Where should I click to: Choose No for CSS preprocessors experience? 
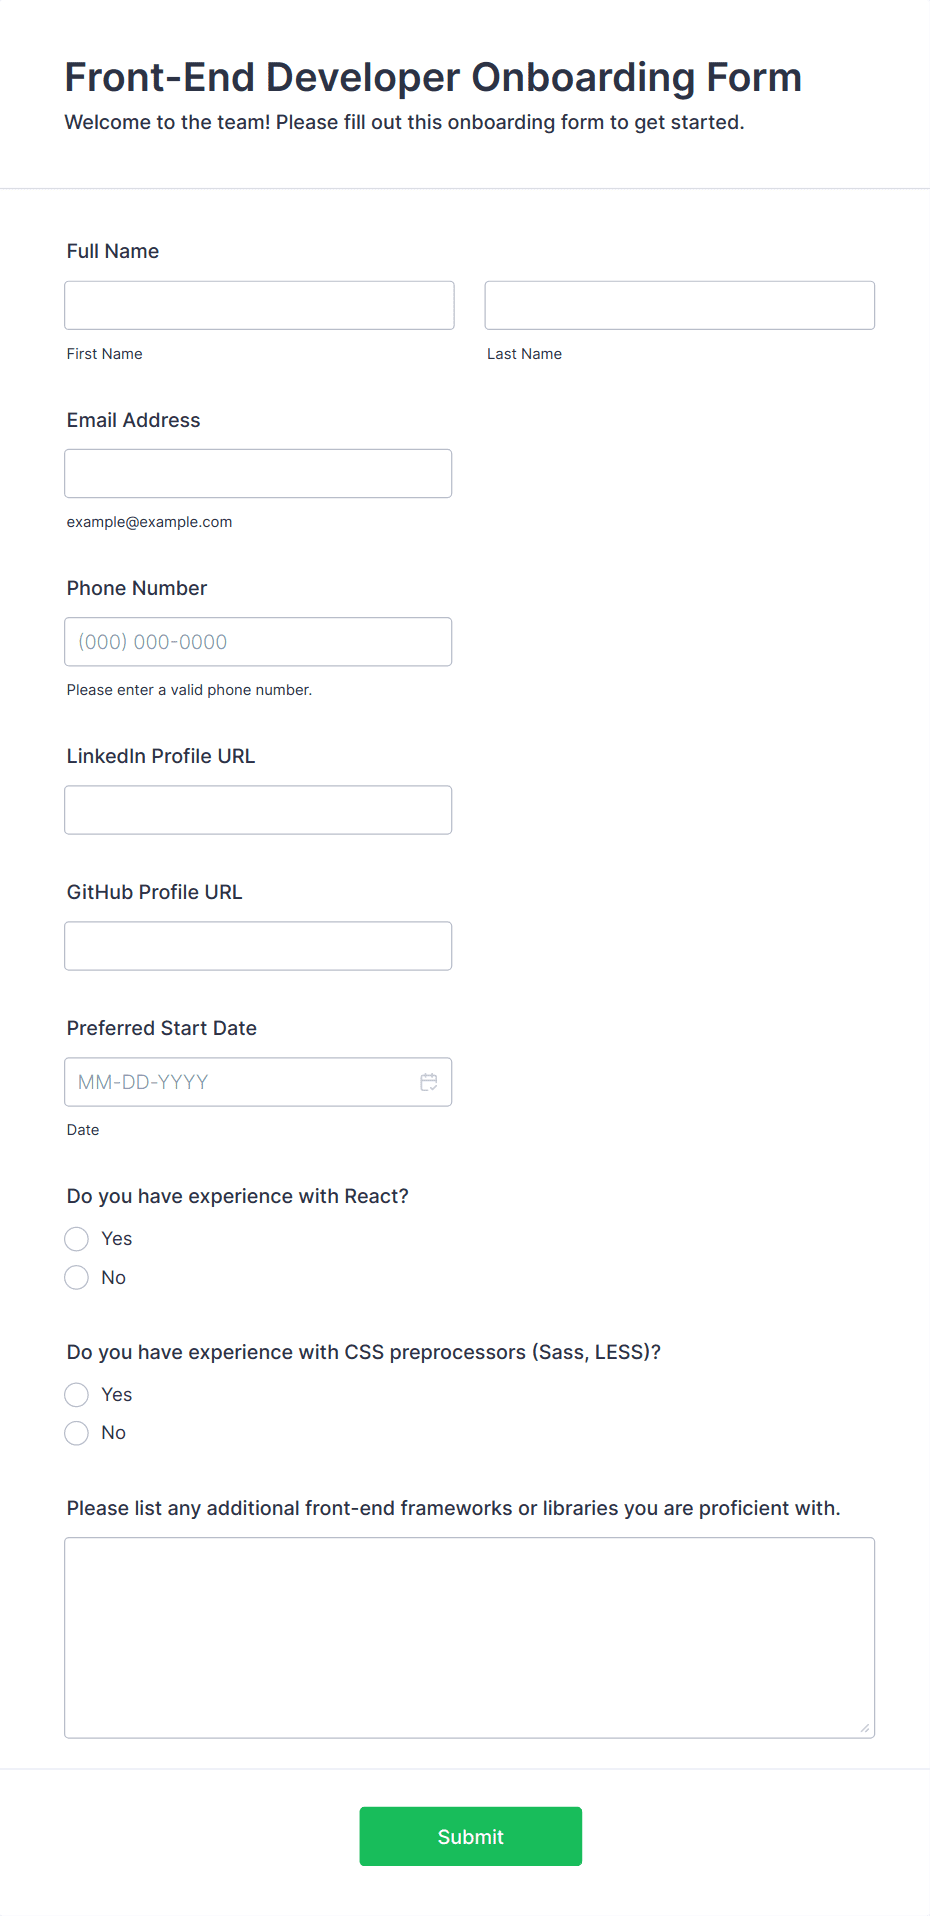(77, 1433)
